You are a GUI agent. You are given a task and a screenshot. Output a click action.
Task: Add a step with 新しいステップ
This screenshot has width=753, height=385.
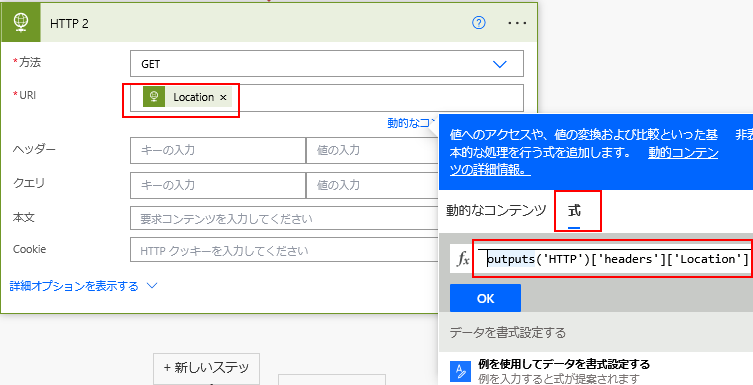coord(206,368)
